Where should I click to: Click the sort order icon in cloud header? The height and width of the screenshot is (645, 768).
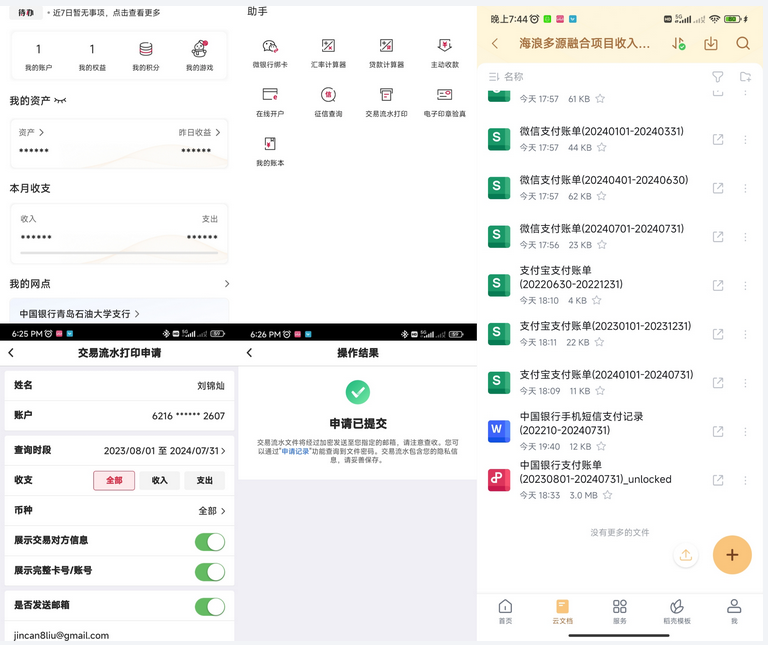(678, 44)
